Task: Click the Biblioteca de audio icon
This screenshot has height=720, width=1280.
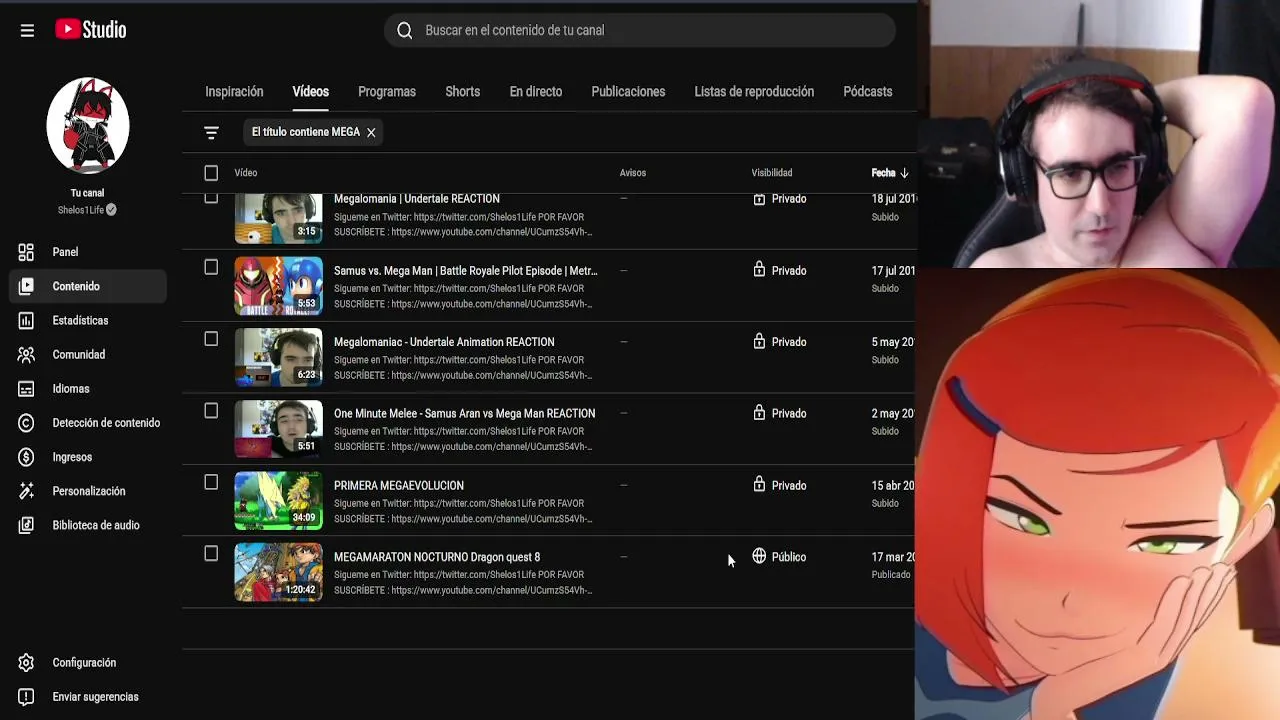Action: coord(27,525)
